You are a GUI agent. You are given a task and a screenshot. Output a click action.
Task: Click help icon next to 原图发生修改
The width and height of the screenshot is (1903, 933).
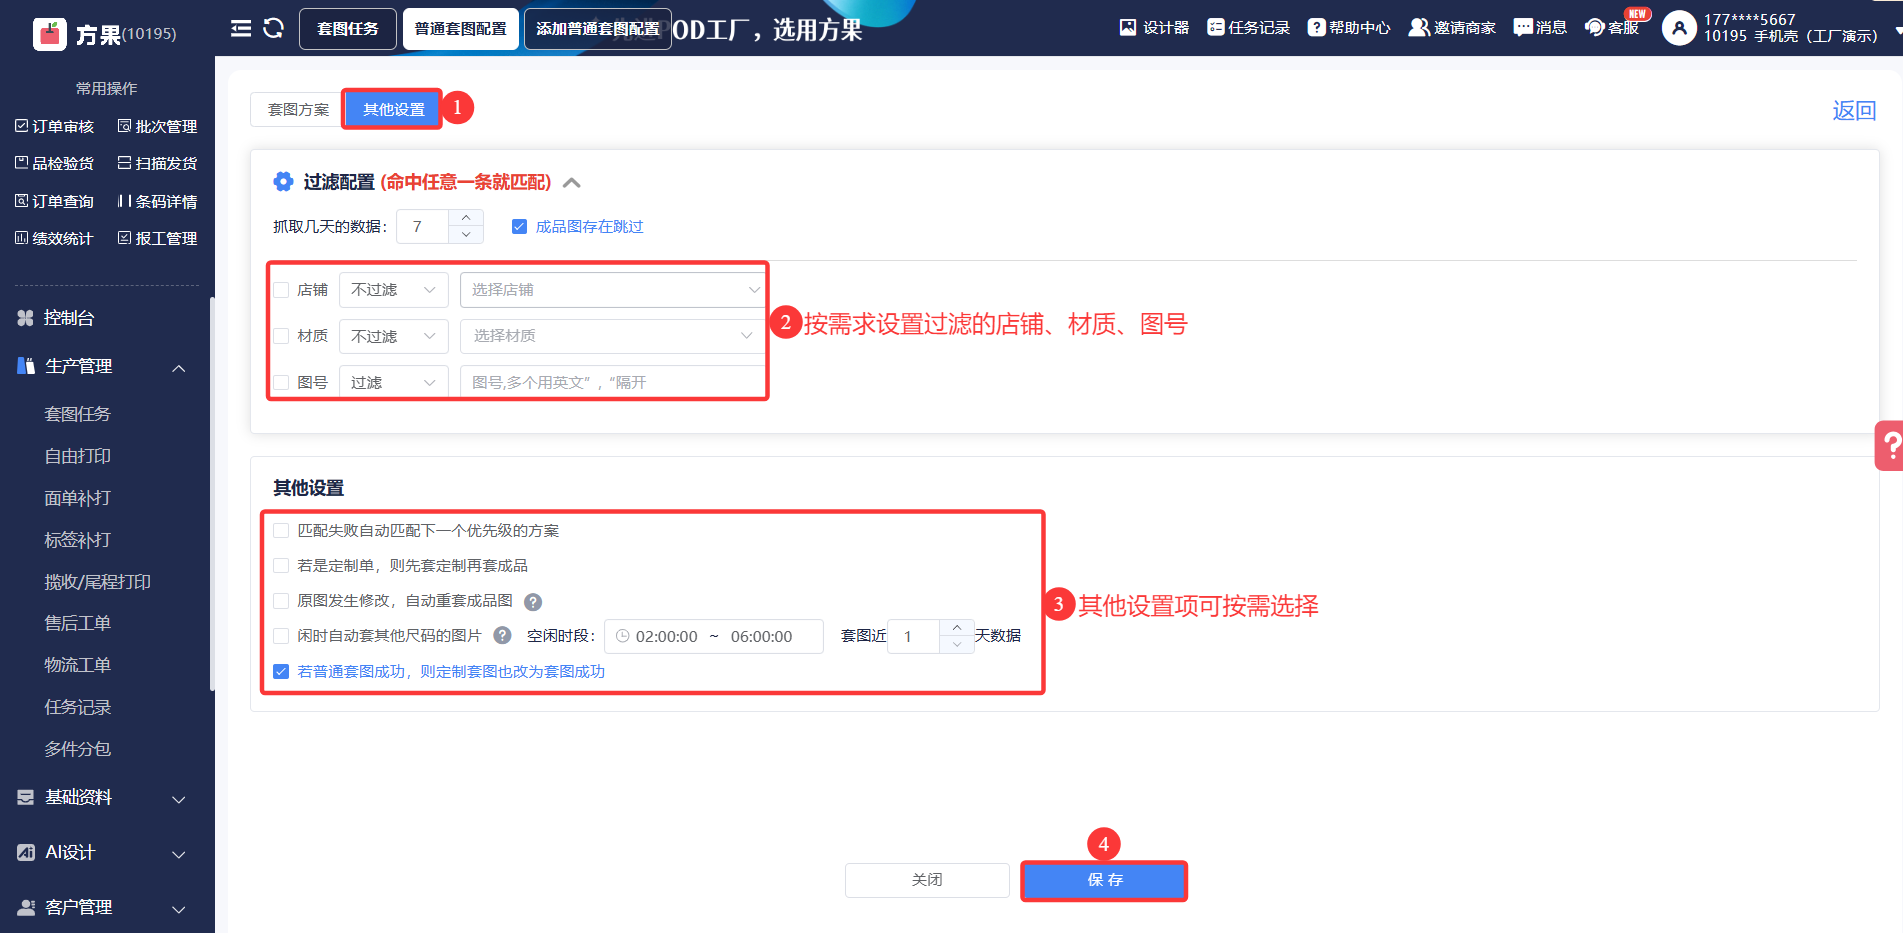[533, 602]
